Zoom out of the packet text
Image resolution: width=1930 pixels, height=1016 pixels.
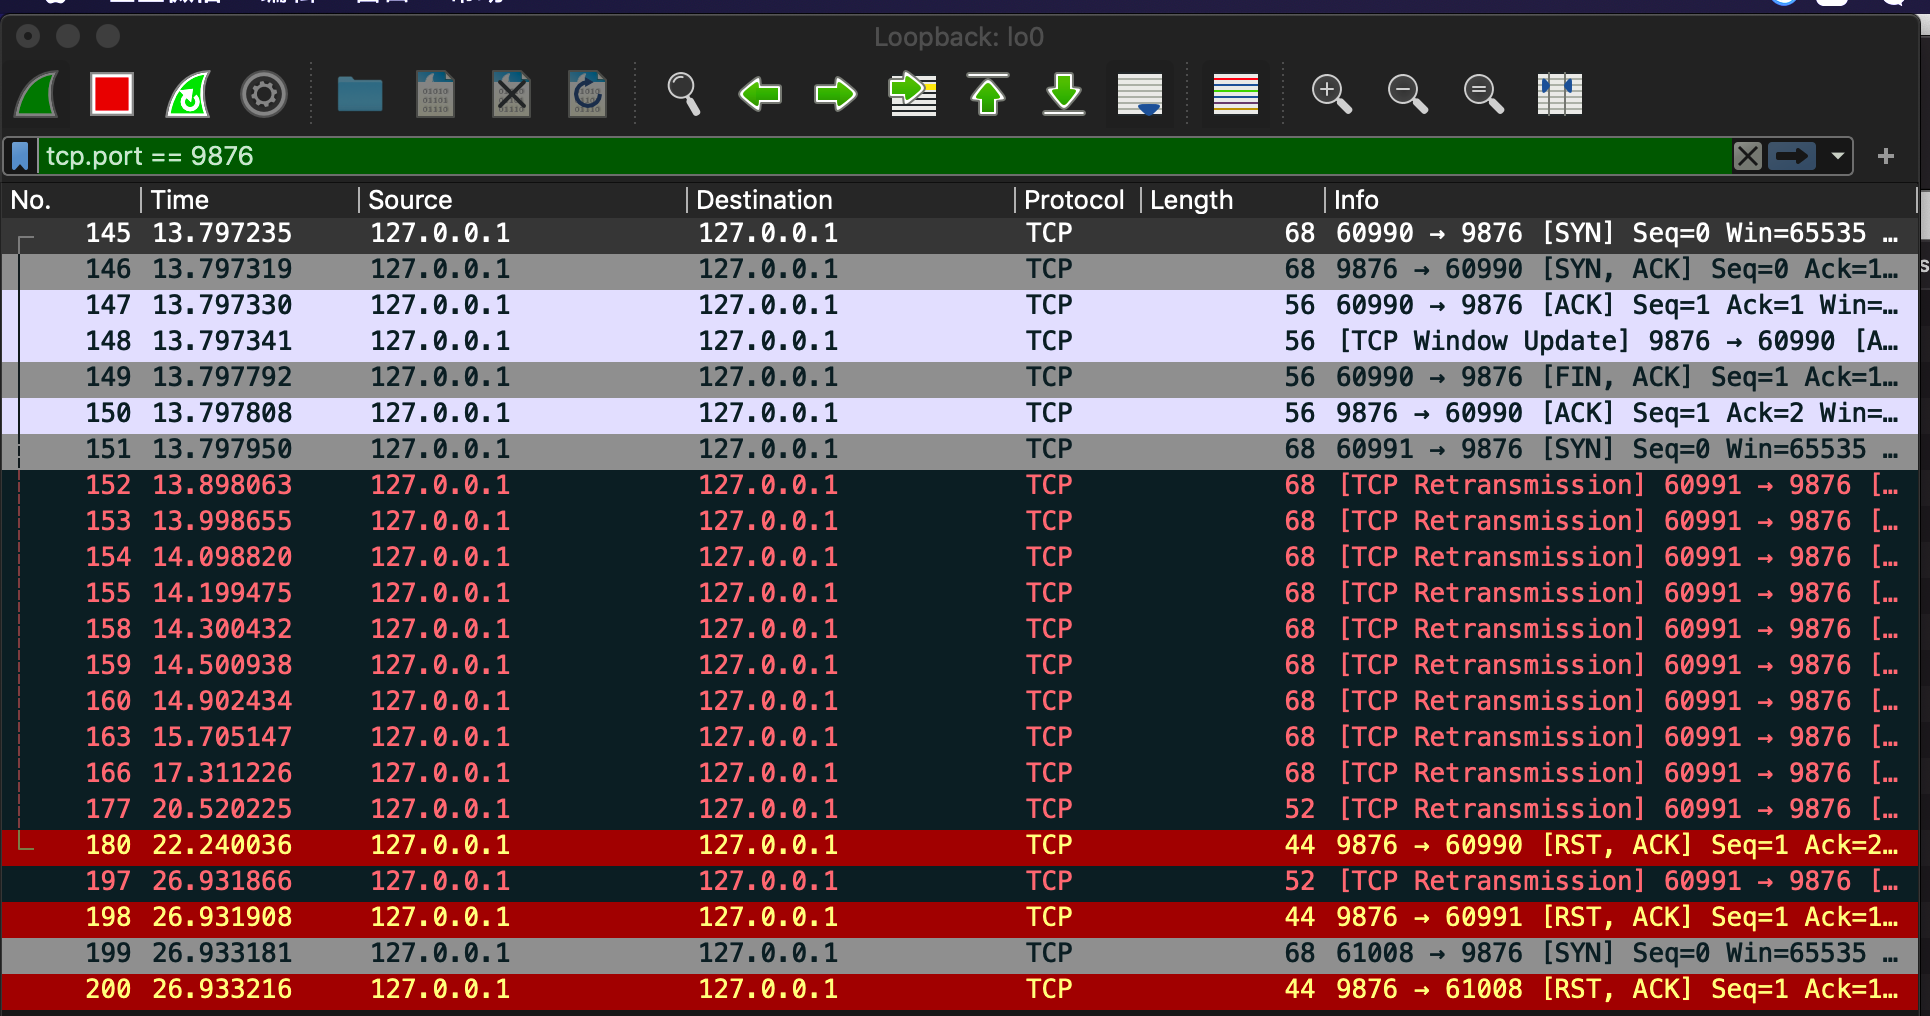pos(1408,95)
